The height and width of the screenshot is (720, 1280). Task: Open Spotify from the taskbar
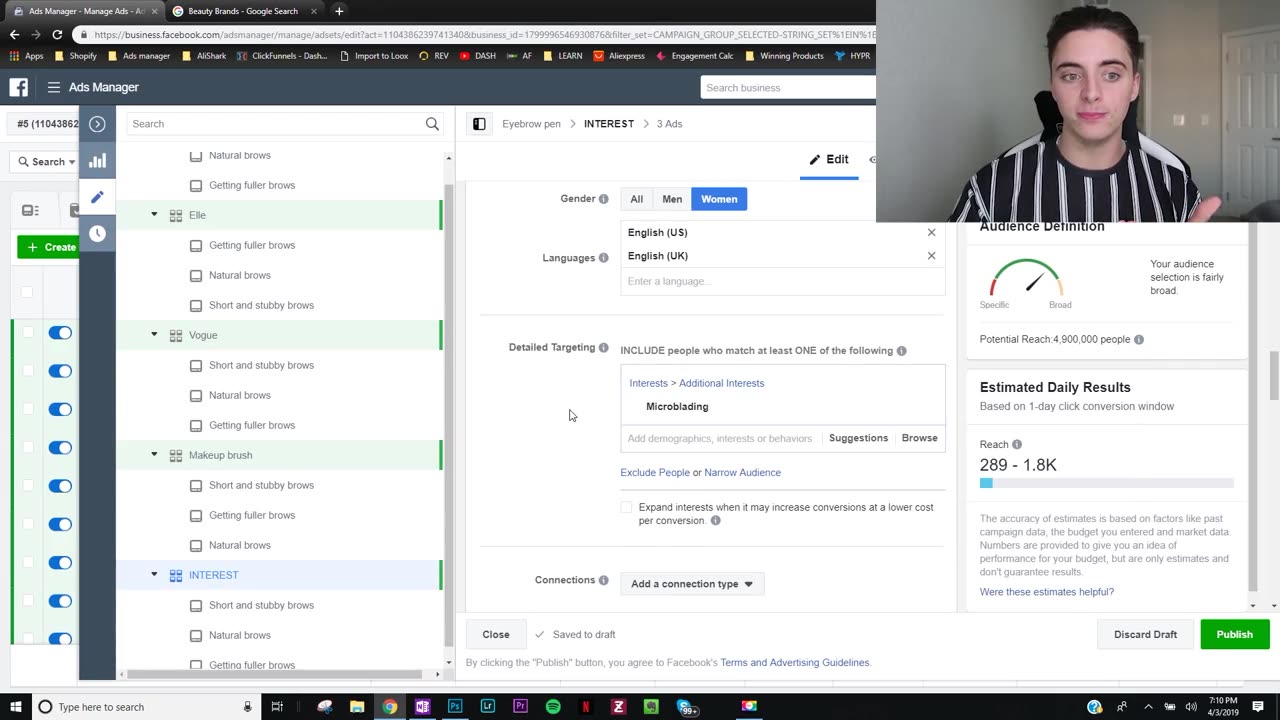(553, 707)
